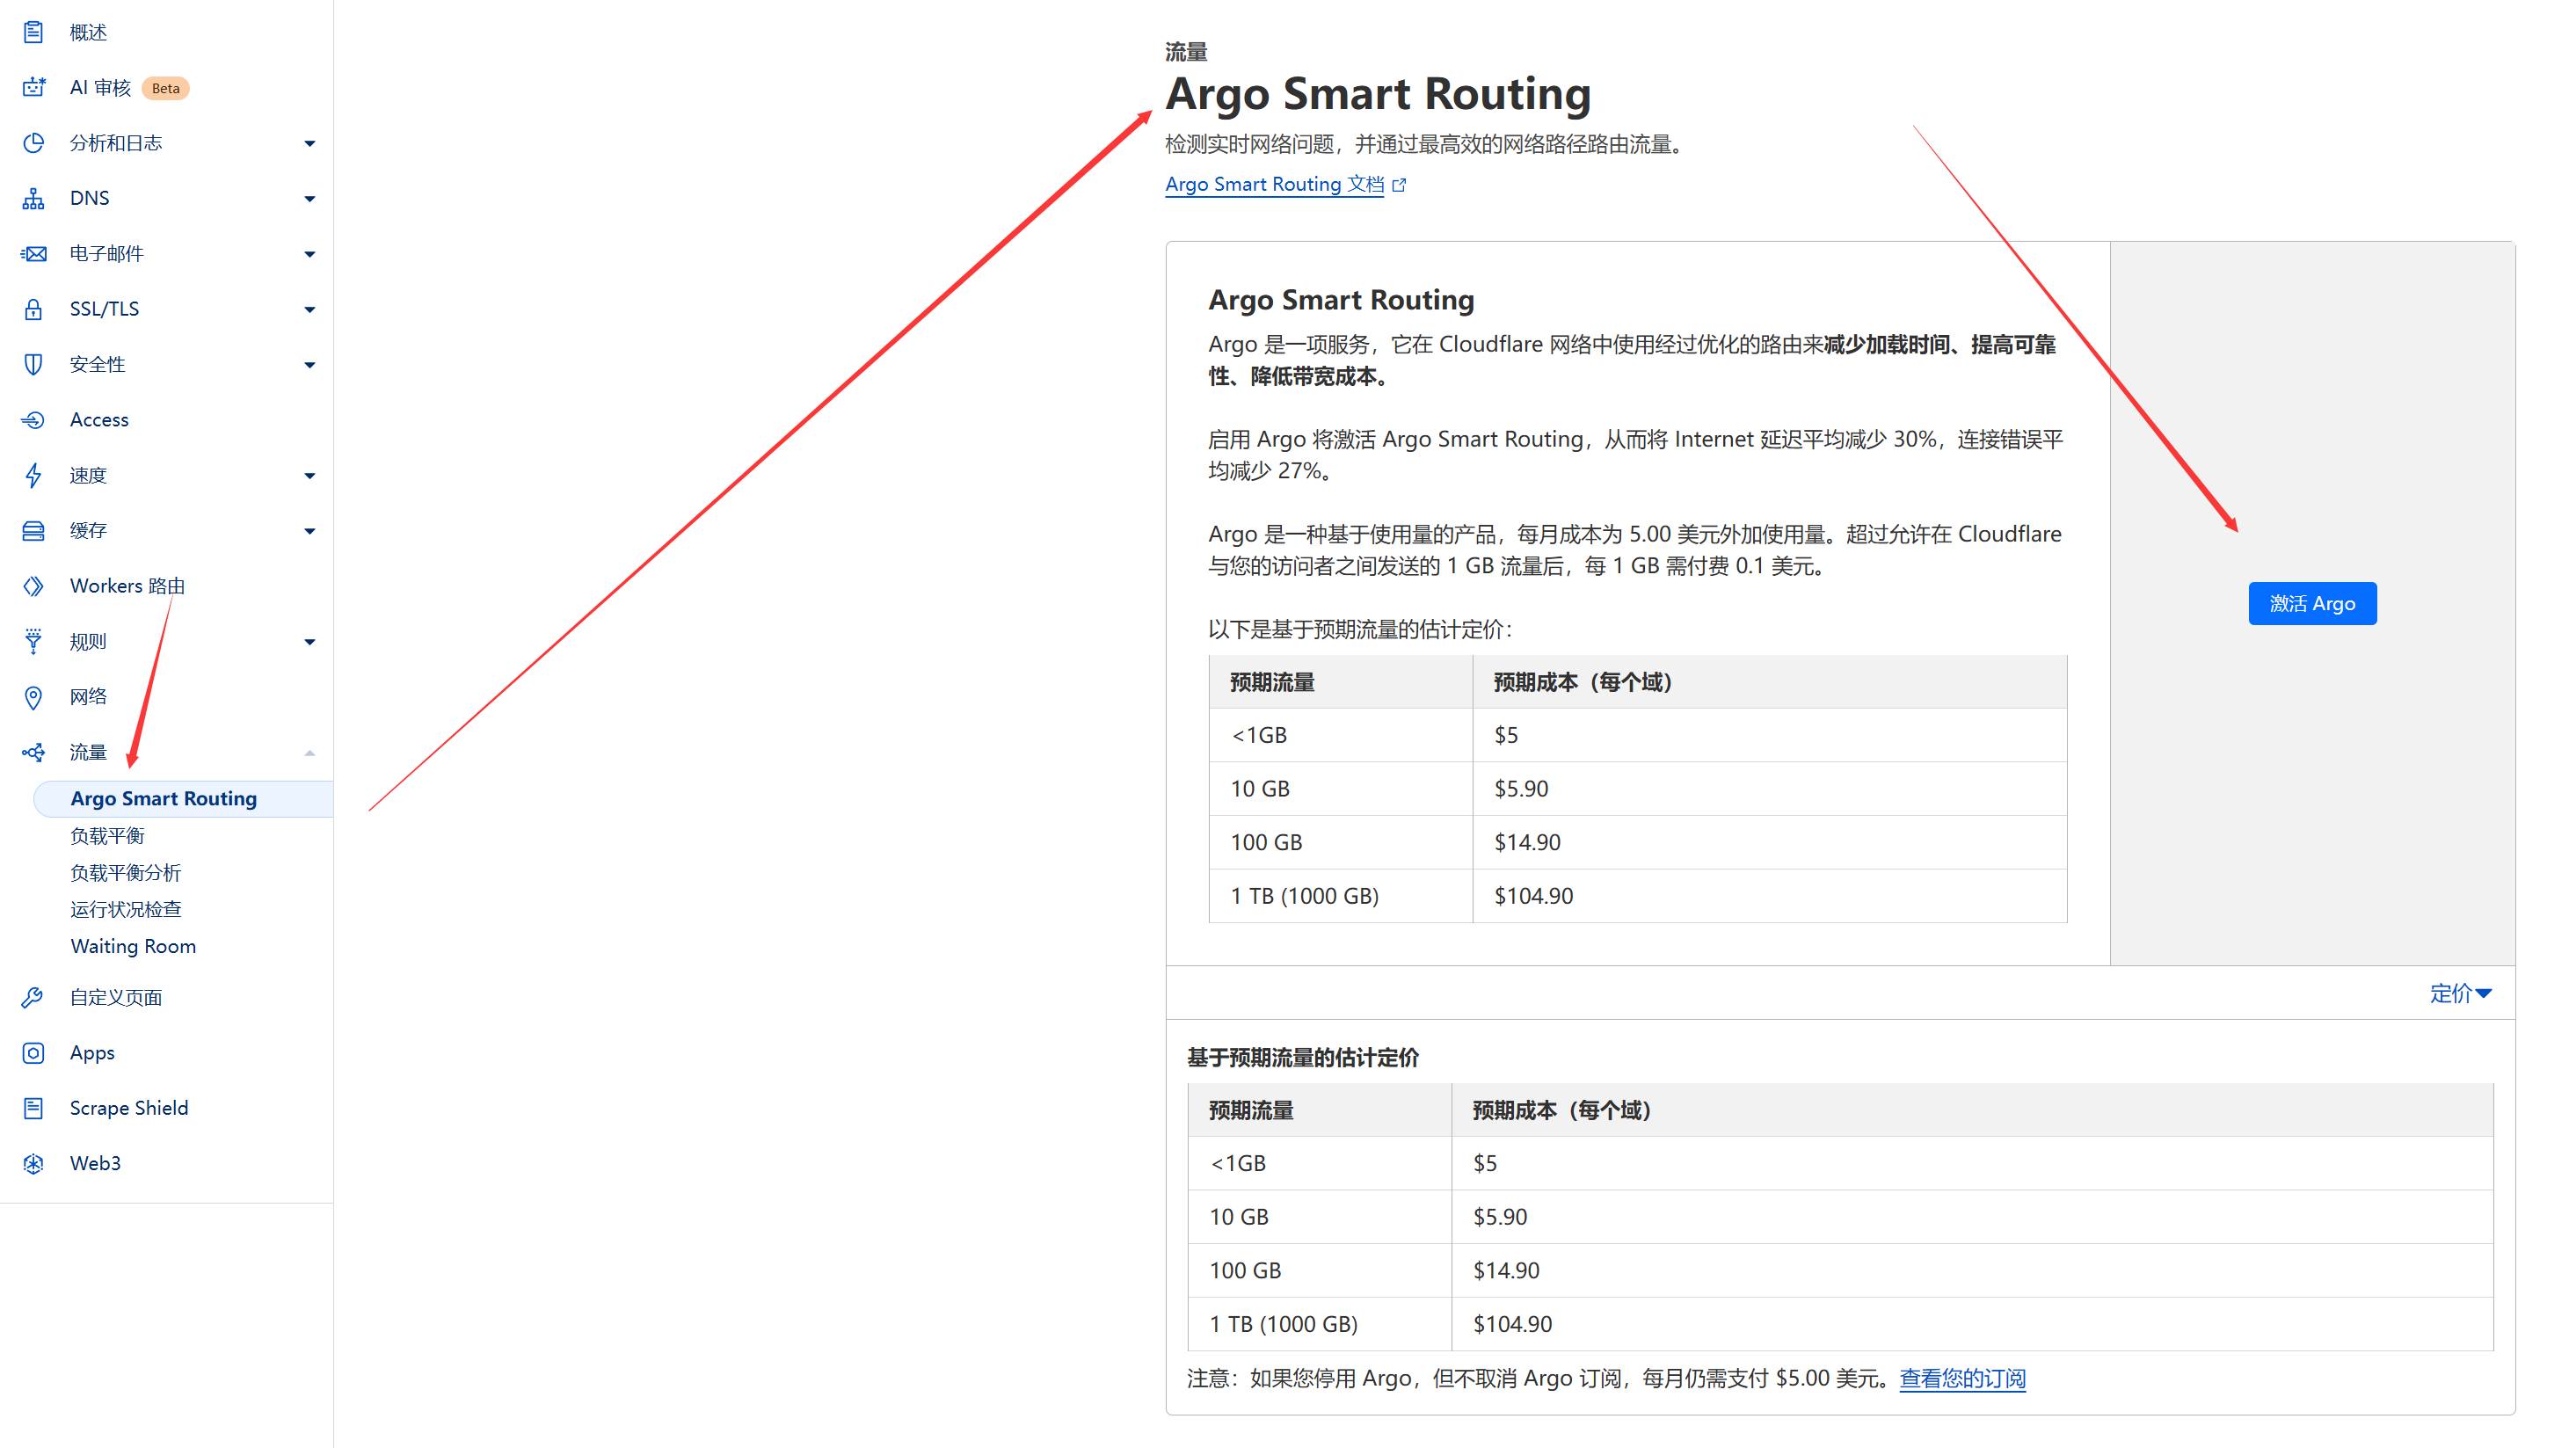Click the 速度 lightning bolt icon

(x=33, y=475)
